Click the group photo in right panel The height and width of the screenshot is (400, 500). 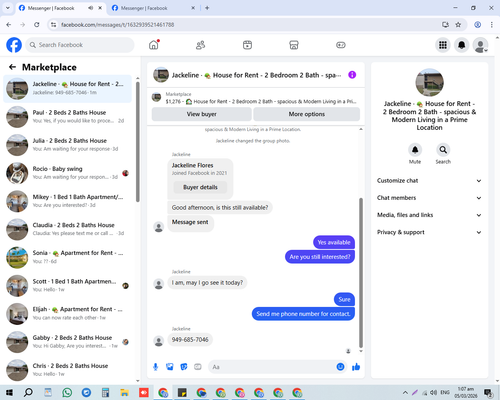[429, 82]
